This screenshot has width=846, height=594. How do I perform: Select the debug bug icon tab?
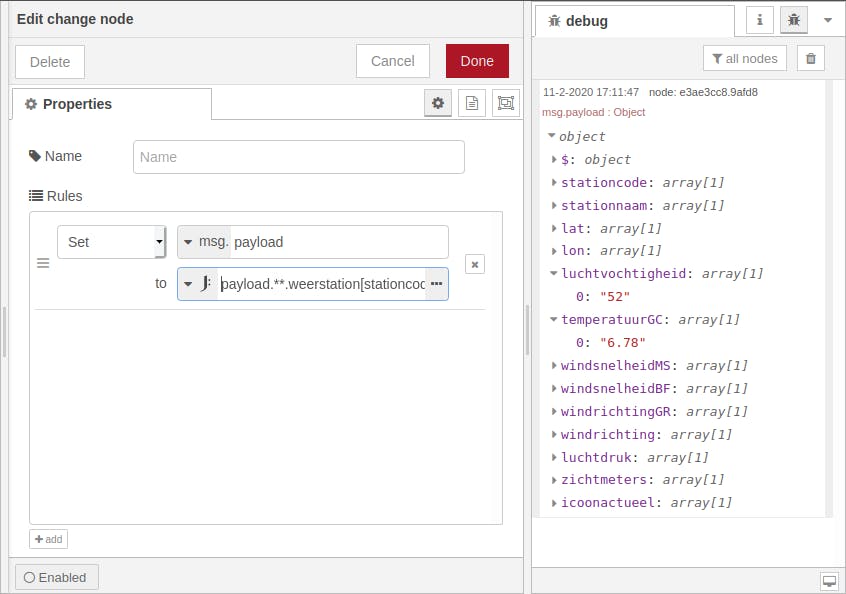coord(794,20)
